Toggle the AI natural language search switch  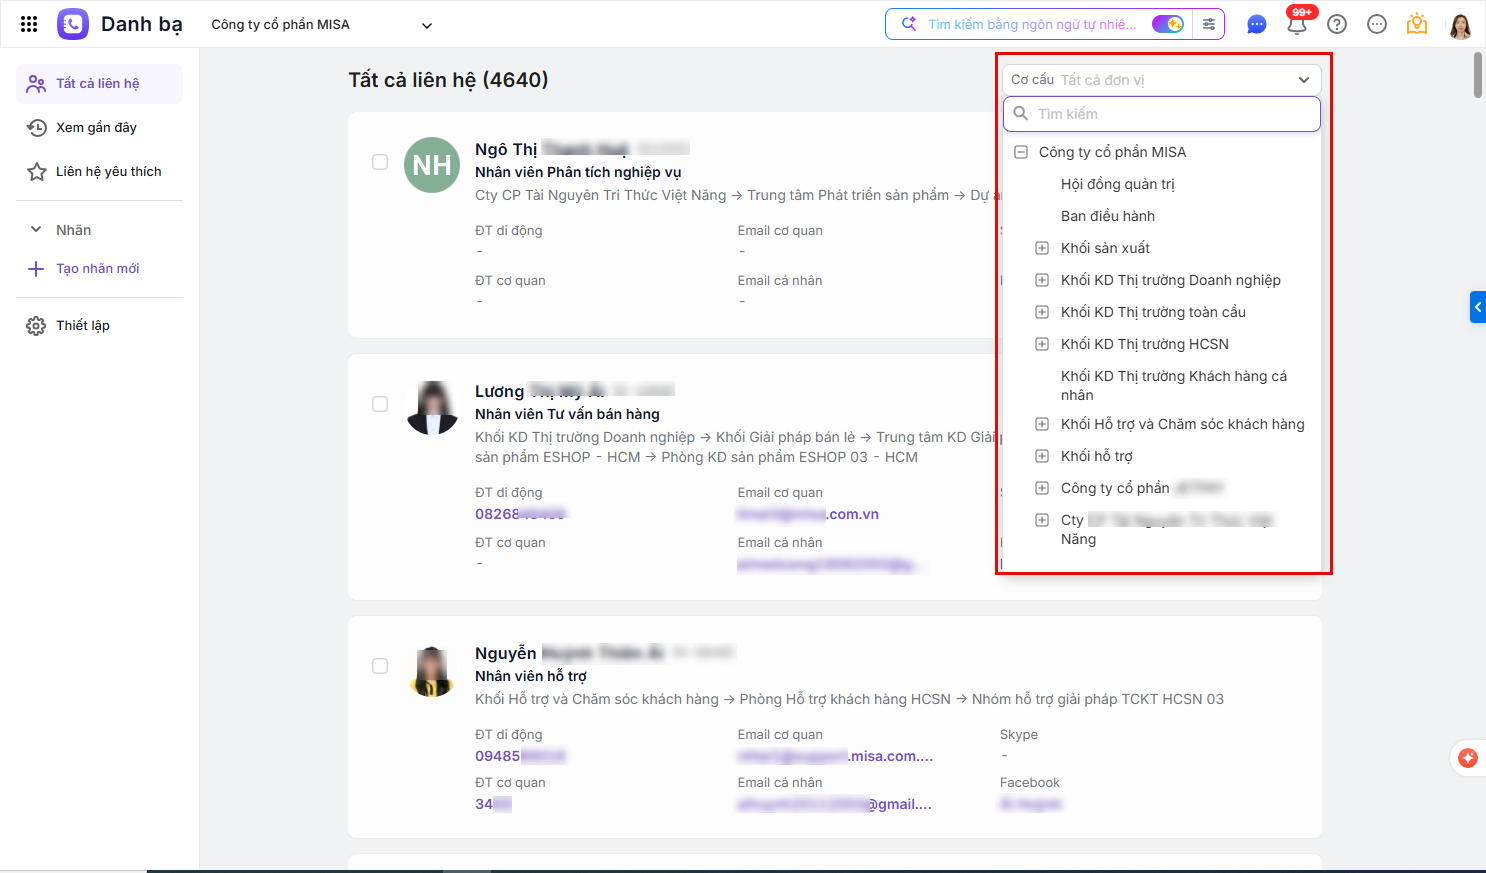point(1167,24)
